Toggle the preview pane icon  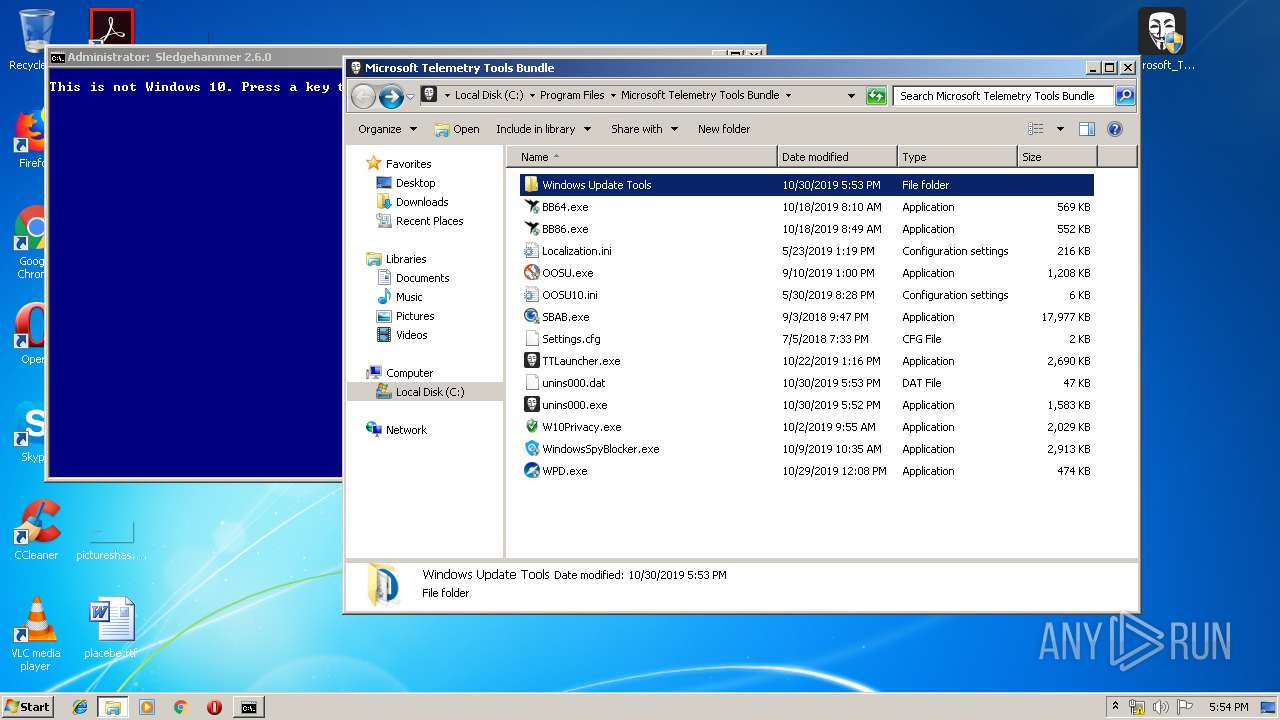[x=1087, y=129]
